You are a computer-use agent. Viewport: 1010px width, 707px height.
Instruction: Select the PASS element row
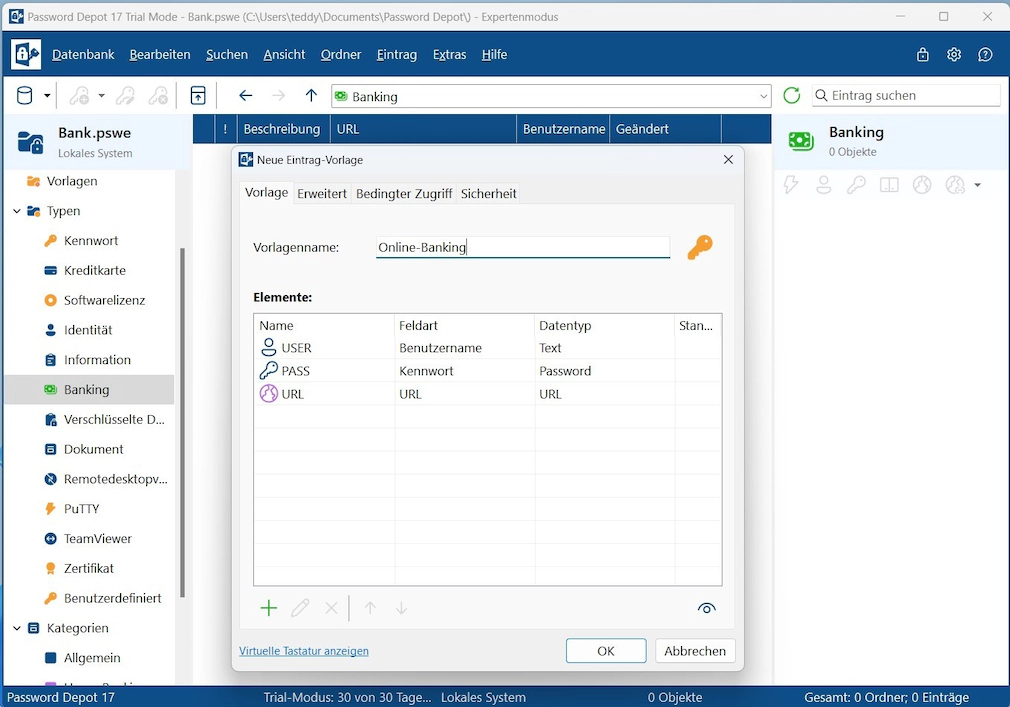click(x=488, y=371)
